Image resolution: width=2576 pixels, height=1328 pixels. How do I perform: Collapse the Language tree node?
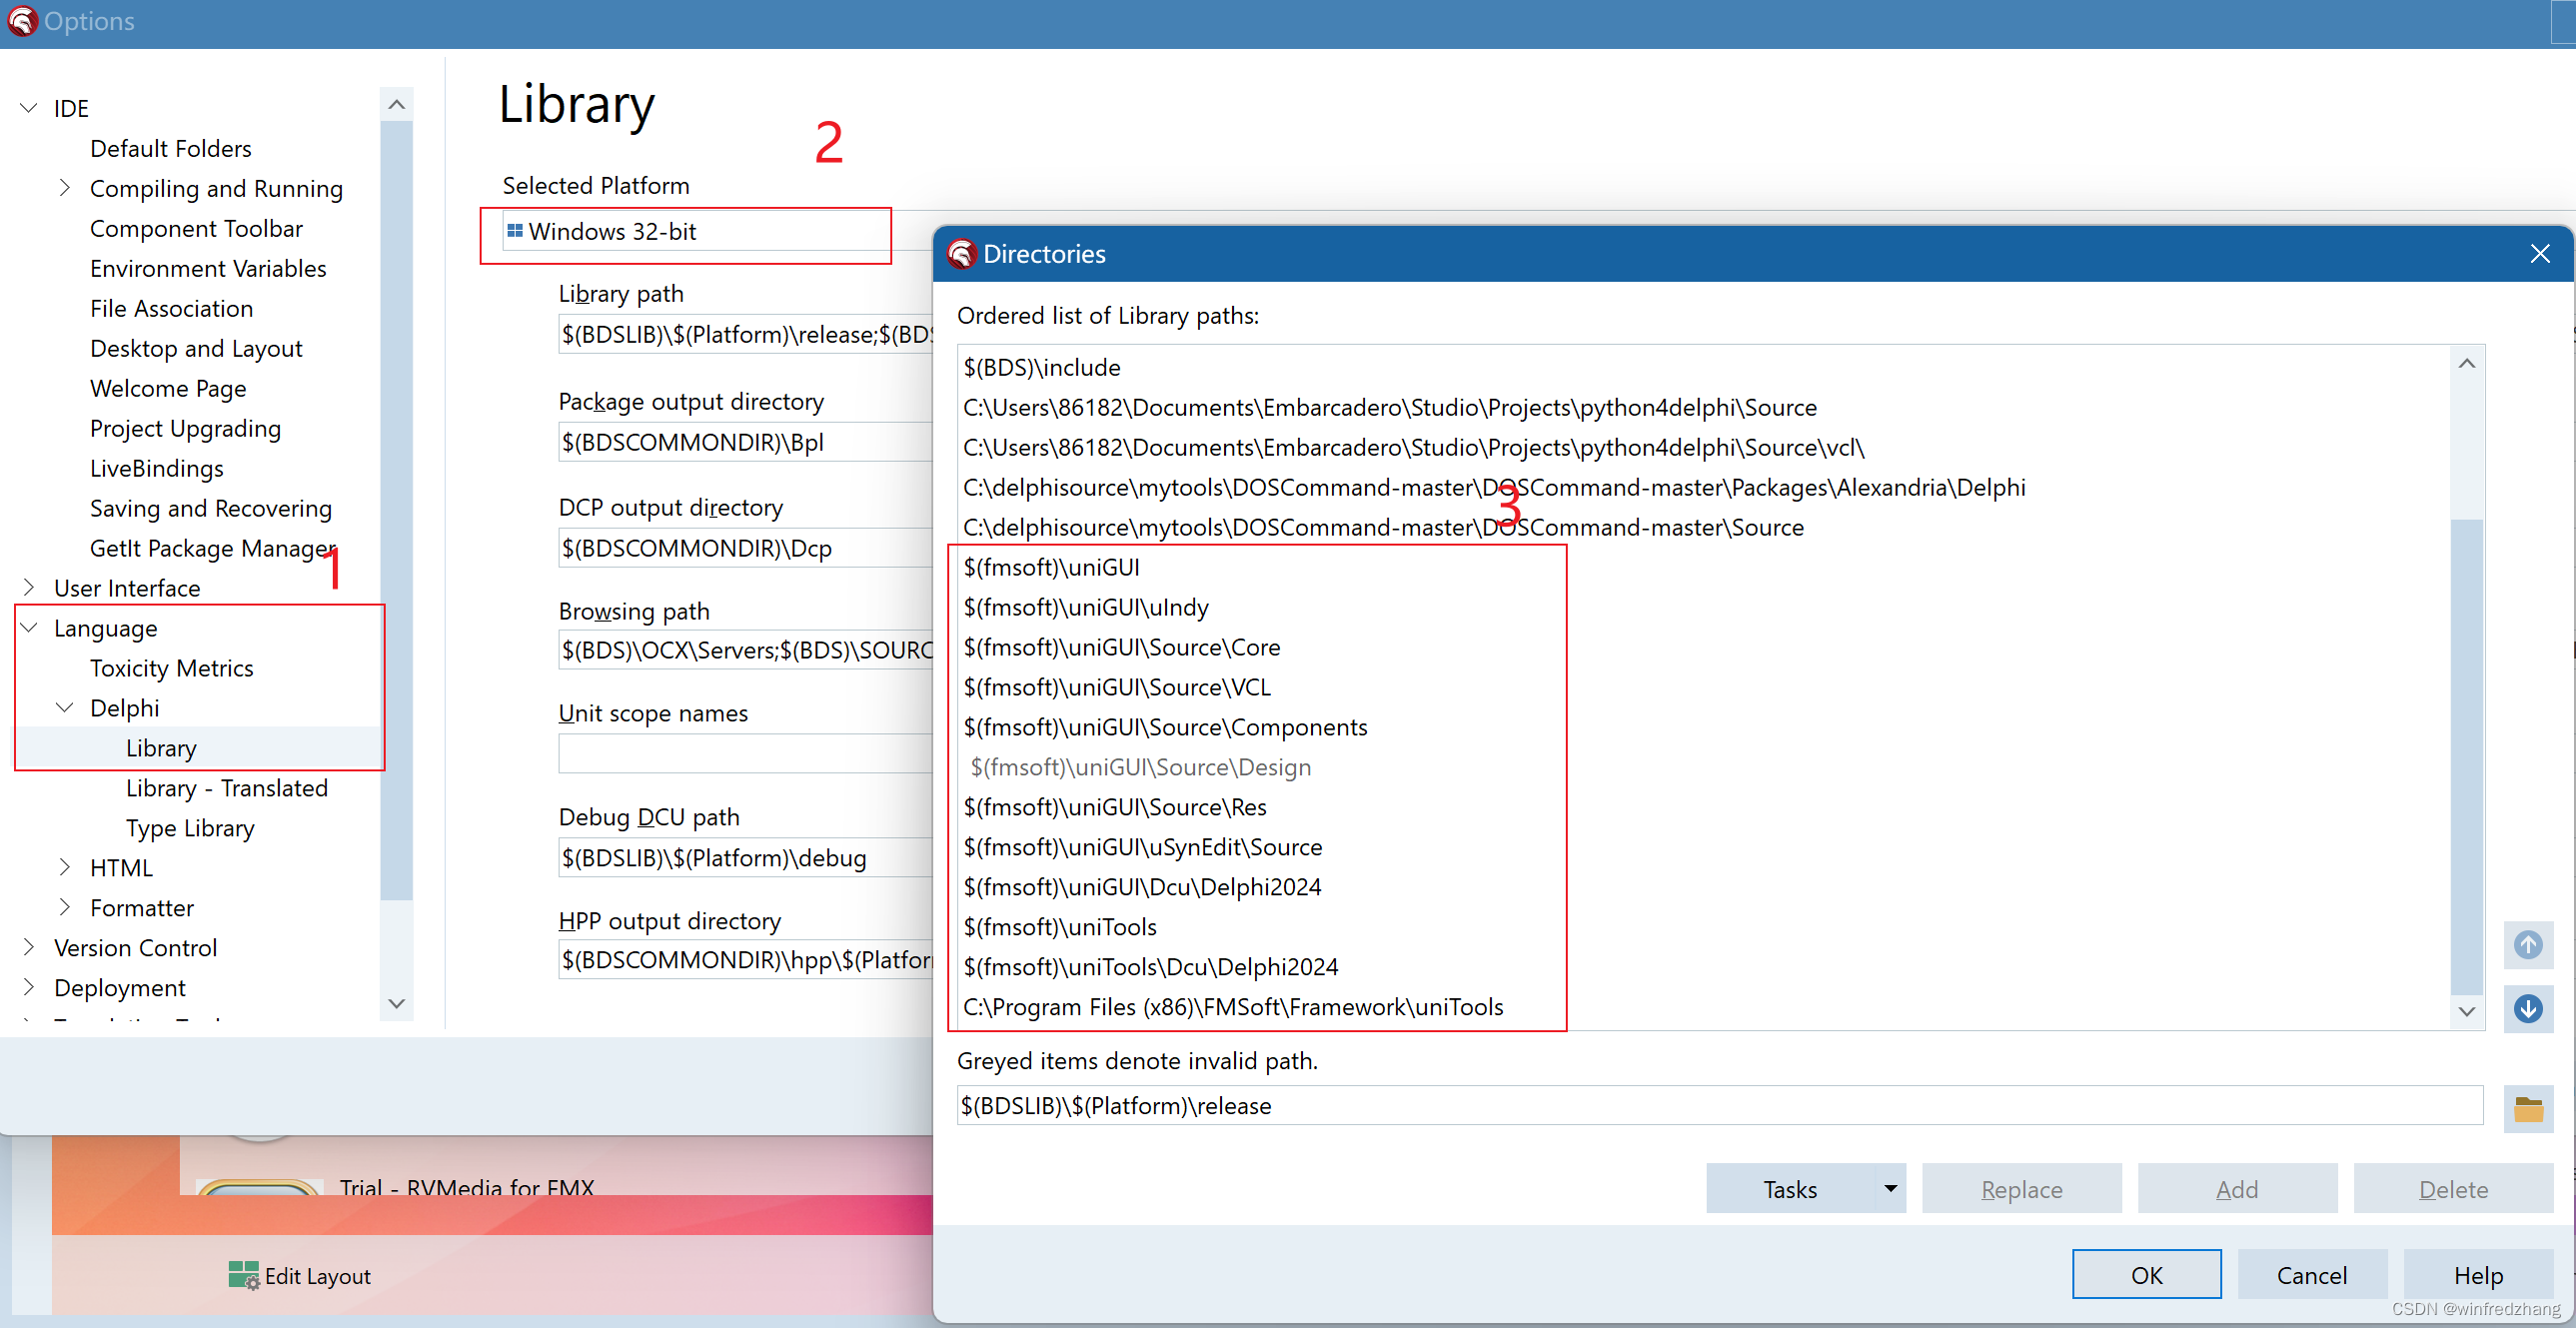[x=29, y=627]
